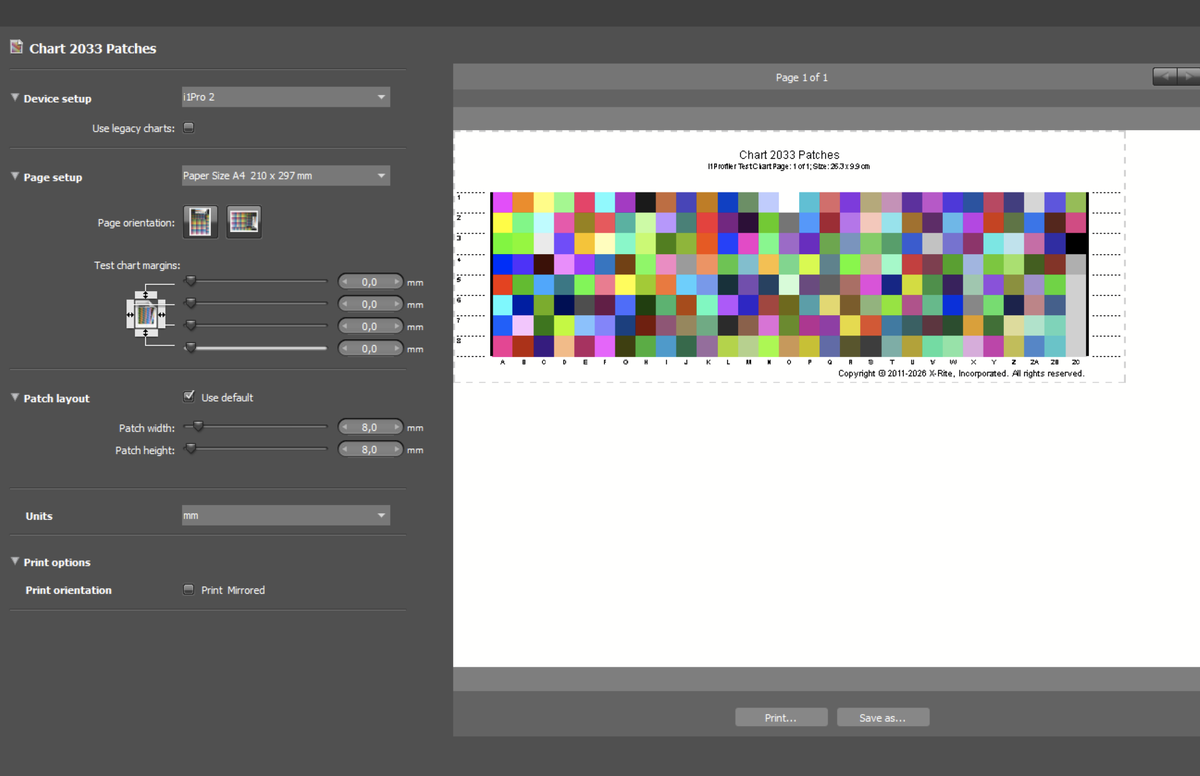Viewport: 1200px width, 776px height.
Task: Click the Patch height 8,0 value field
Action: [371, 450]
